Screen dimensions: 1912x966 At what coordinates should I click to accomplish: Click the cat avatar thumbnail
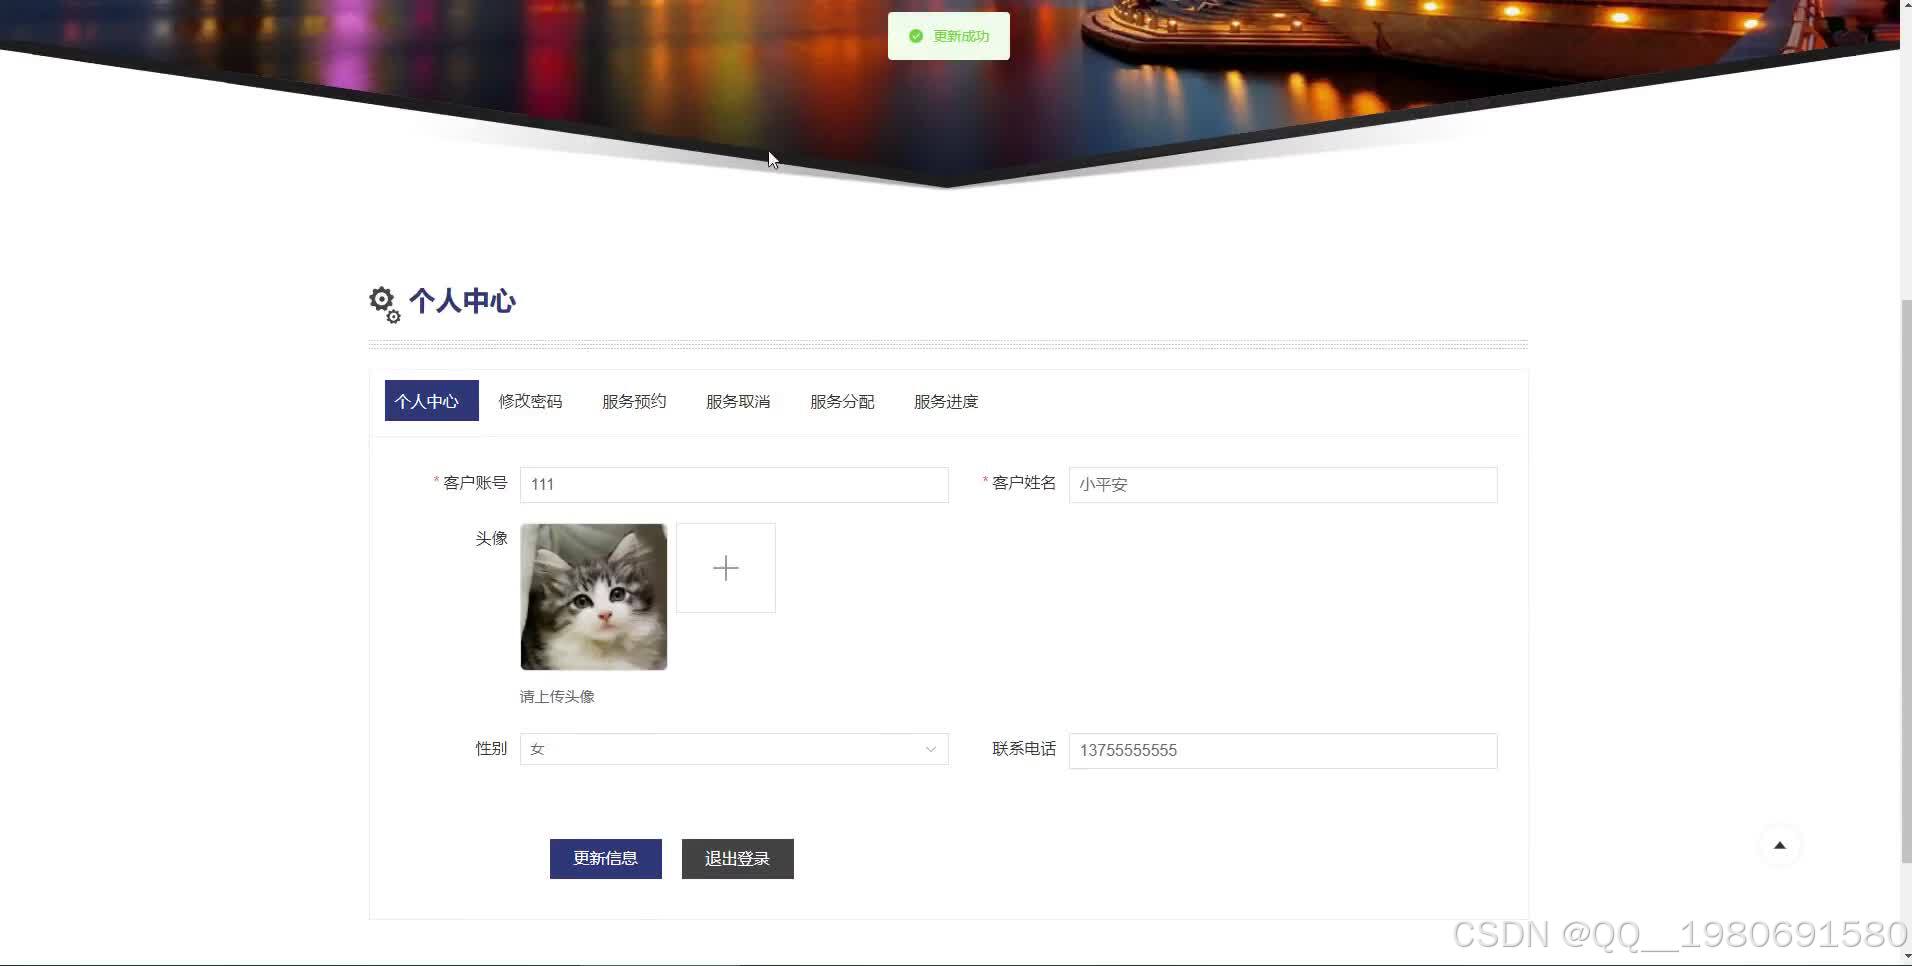tap(593, 596)
